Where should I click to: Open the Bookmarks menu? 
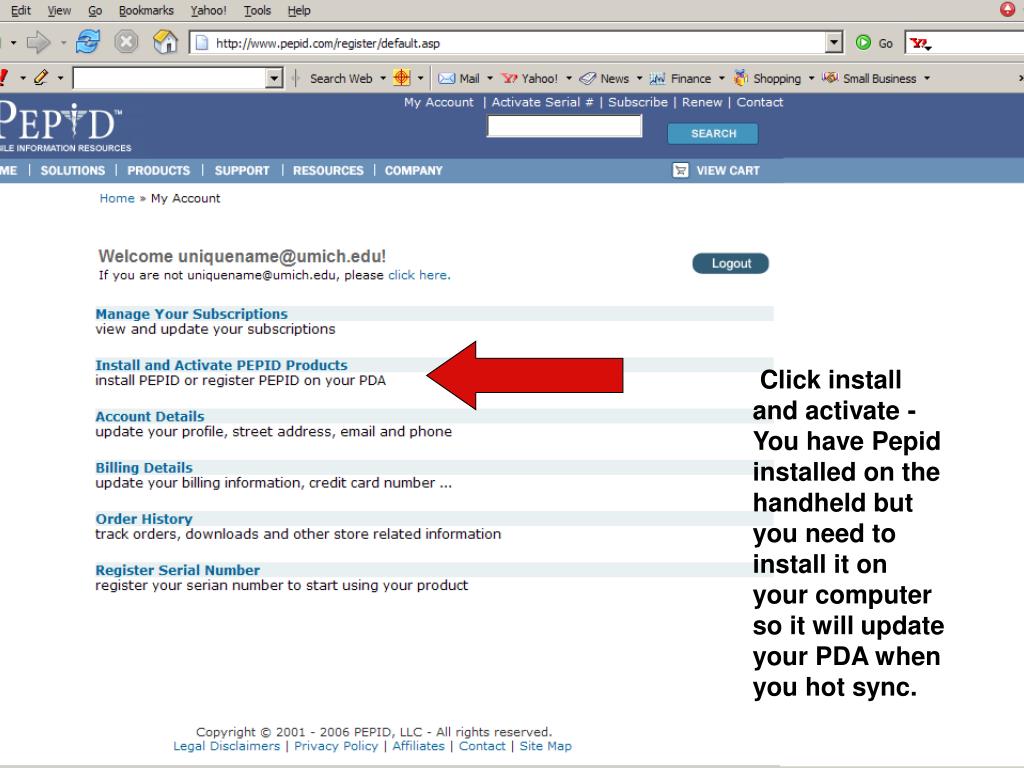[x=146, y=10]
